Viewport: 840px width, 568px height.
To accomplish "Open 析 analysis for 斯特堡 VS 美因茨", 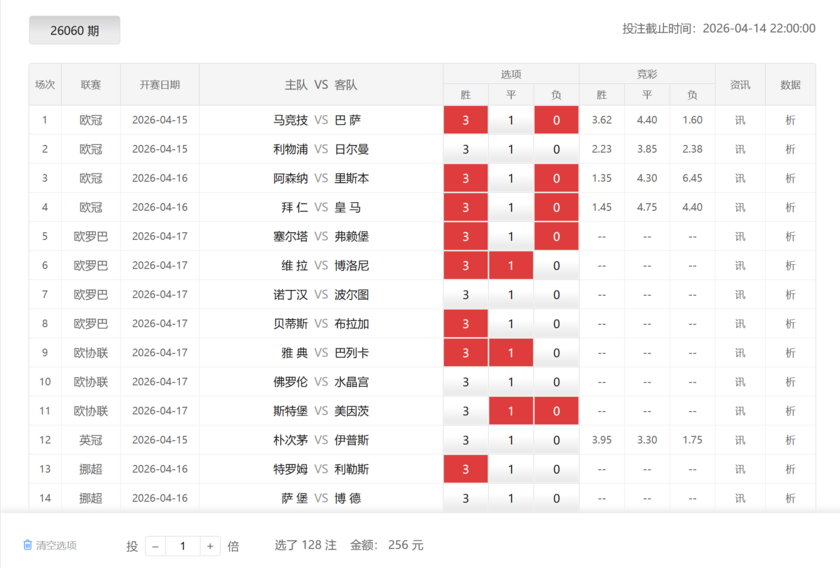I will (790, 411).
